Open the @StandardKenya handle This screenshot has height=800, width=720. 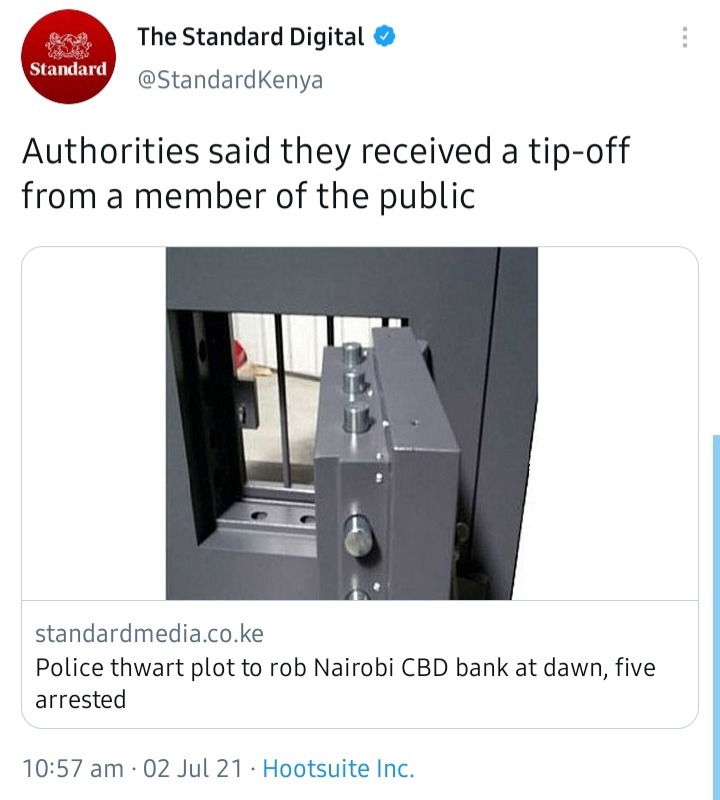pos(230,80)
